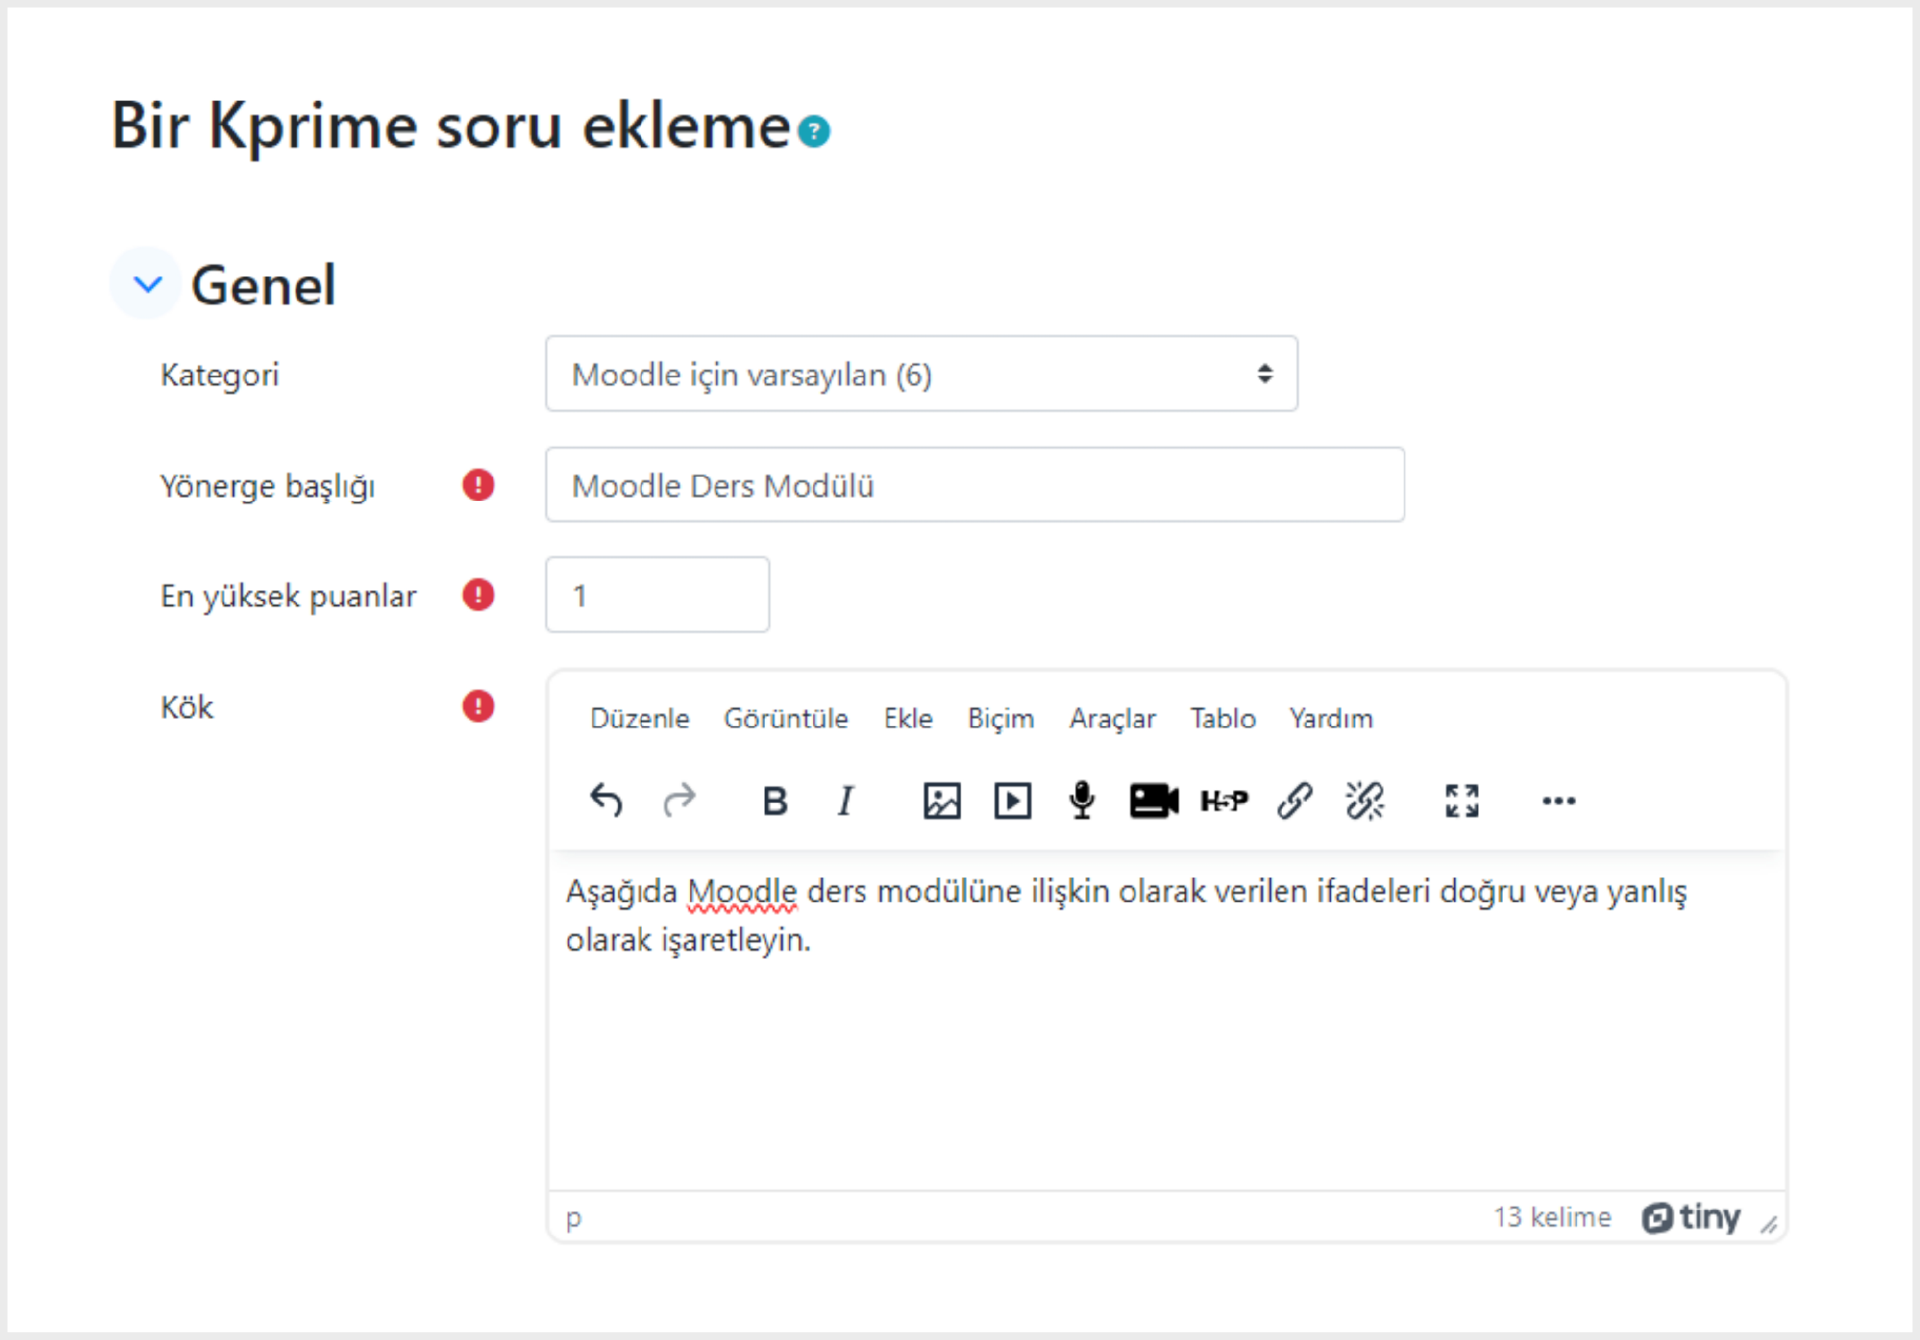Reveal more toolbar items via ellipsis
The height and width of the screenshot is (1340, 1920).
click(1559, 800)
